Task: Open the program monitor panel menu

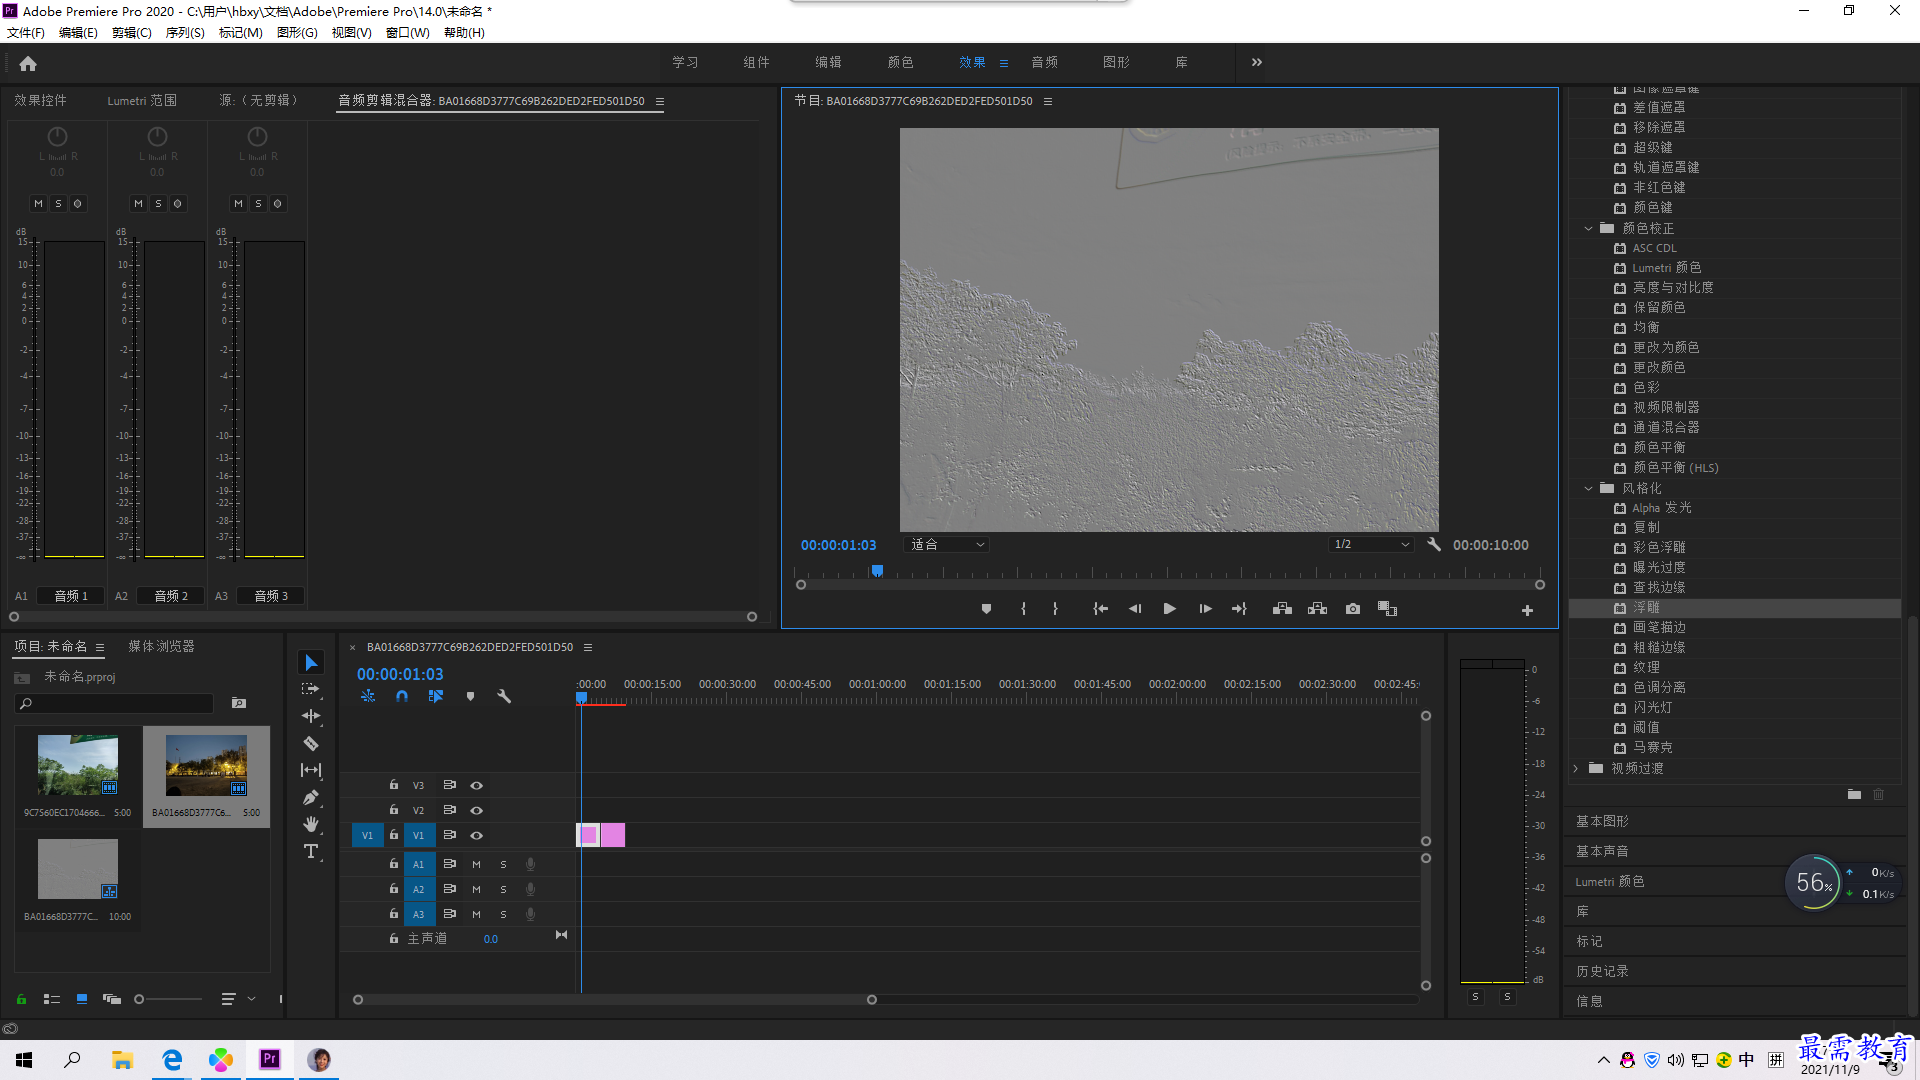Action: 1048,101
